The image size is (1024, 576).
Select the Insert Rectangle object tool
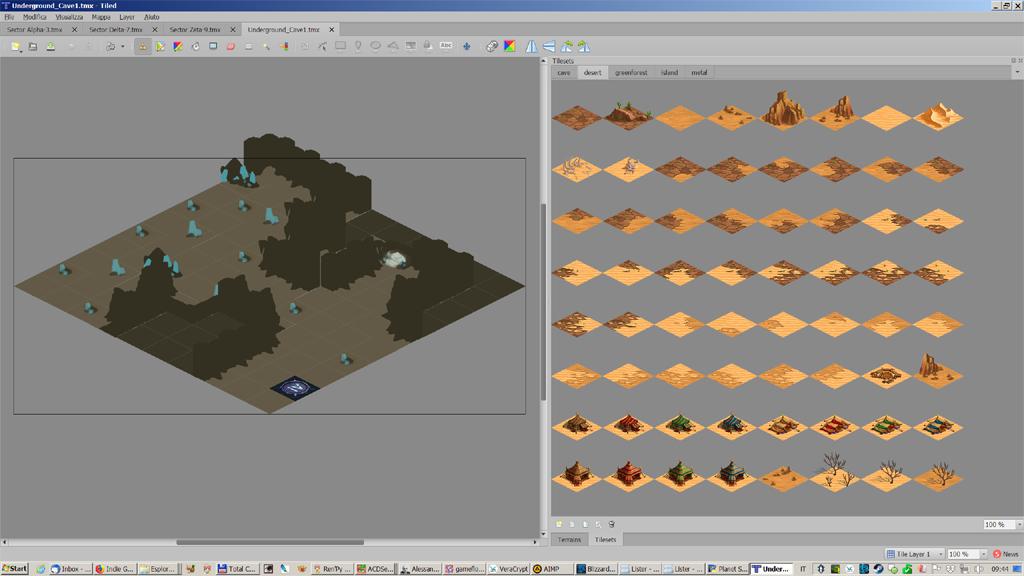[340, 46]
